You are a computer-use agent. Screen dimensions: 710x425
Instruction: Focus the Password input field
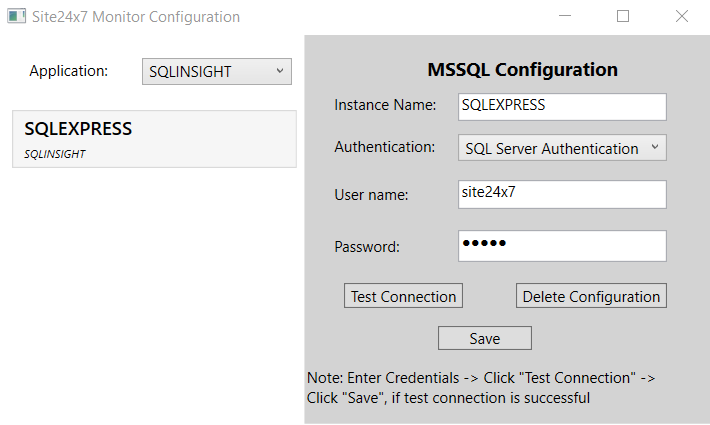pyautogui.click(x=562, y=246)
